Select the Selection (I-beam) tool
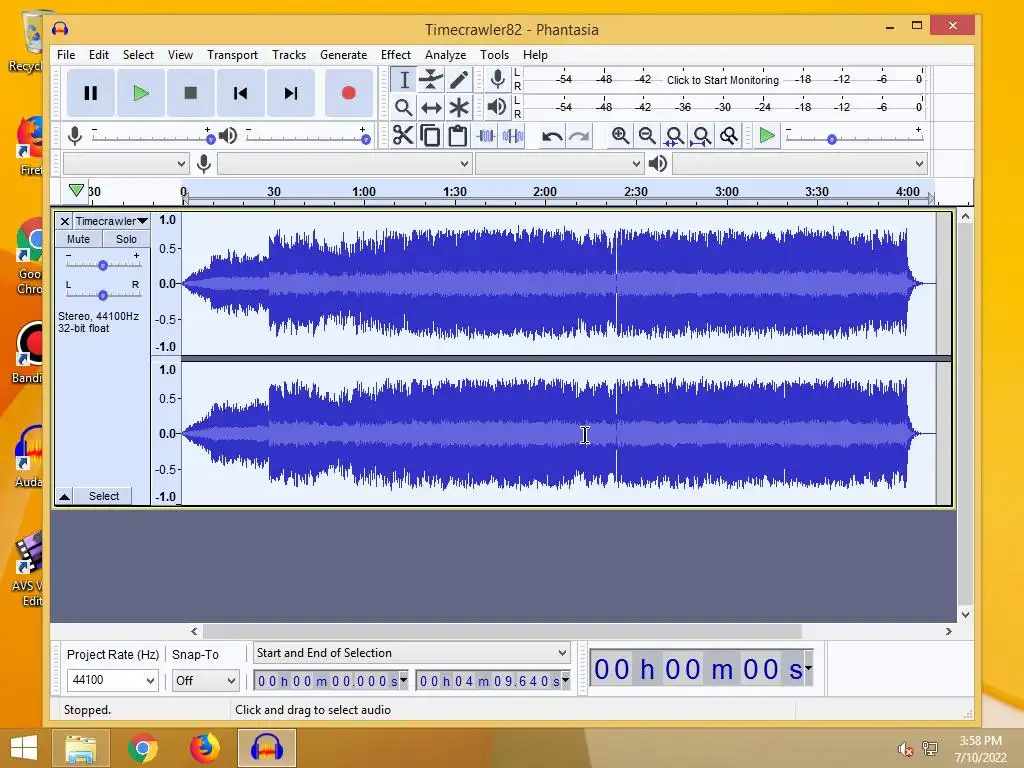1024x768 pixels. (x=404, y=80)
